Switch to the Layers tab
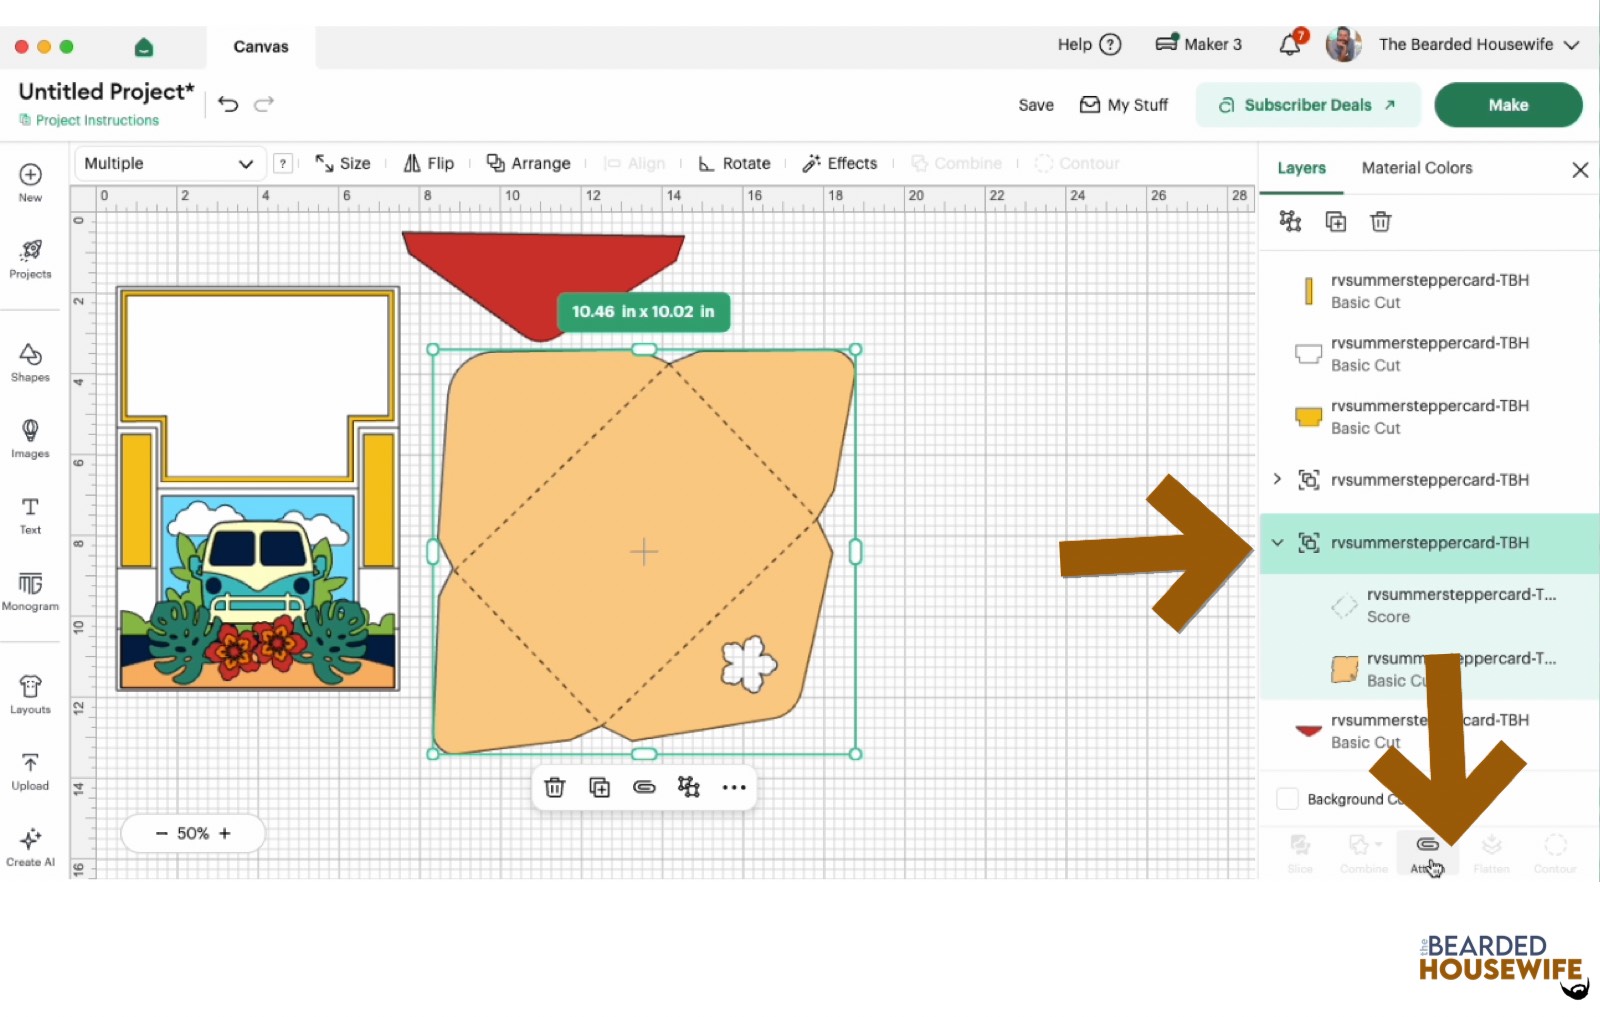Screen dimensions: 1600x1017 pyautogui.click(x=1301, y=168)
